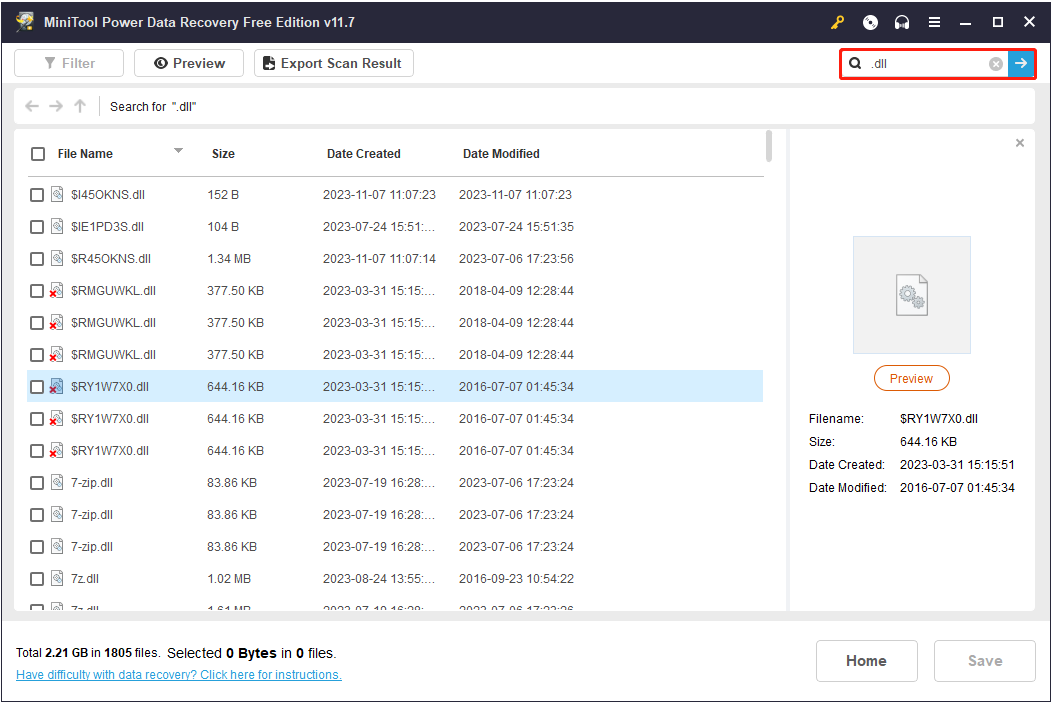Click Export Scan Result
The height and width of the screenshot is (704, 1053).
[x=333, y=62]
